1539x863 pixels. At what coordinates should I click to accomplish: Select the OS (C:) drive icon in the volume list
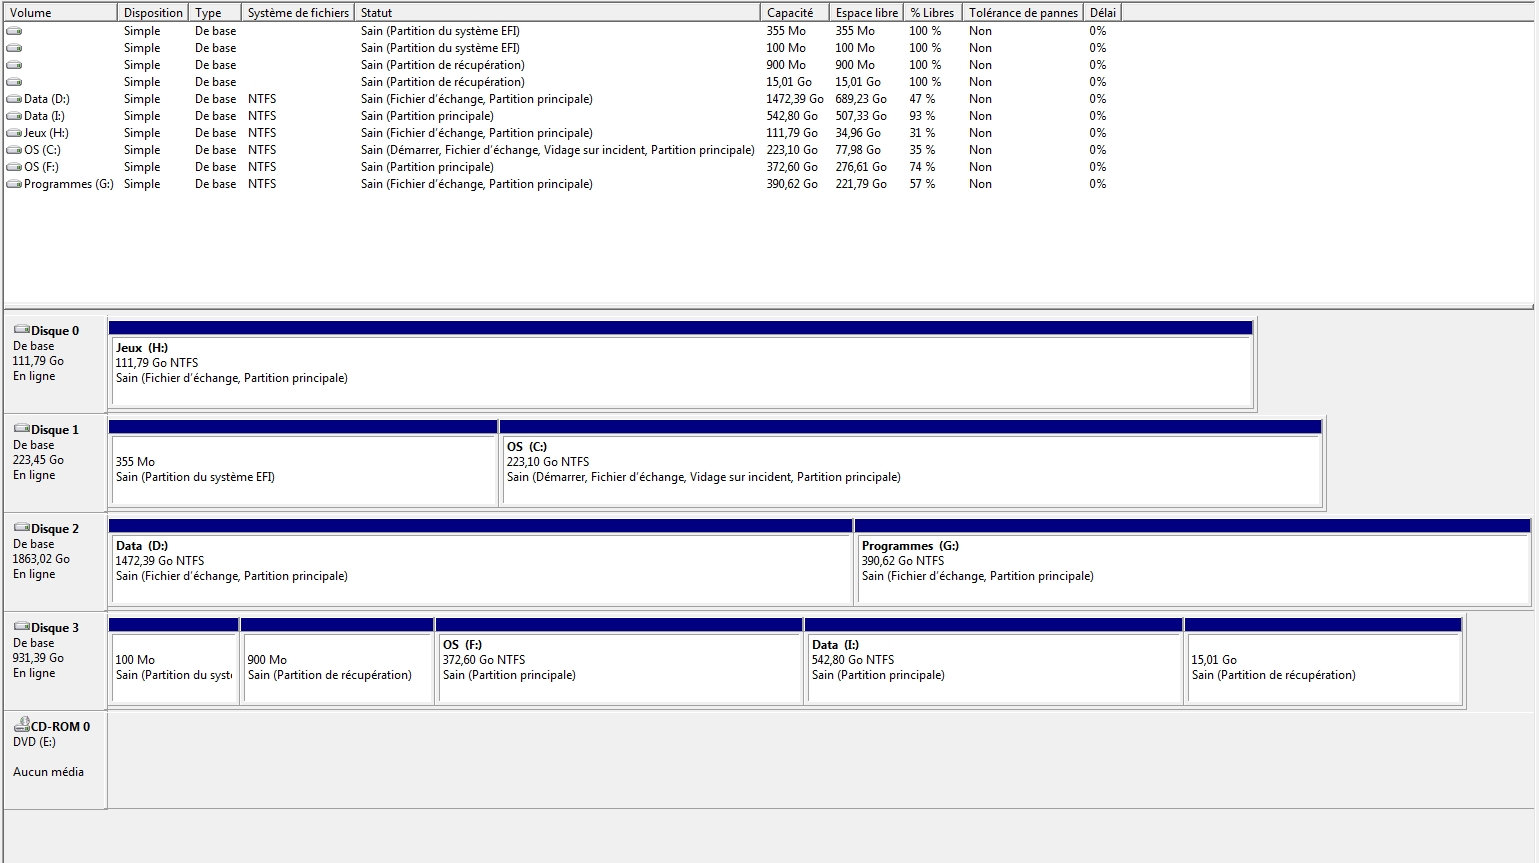pos(14,150)
